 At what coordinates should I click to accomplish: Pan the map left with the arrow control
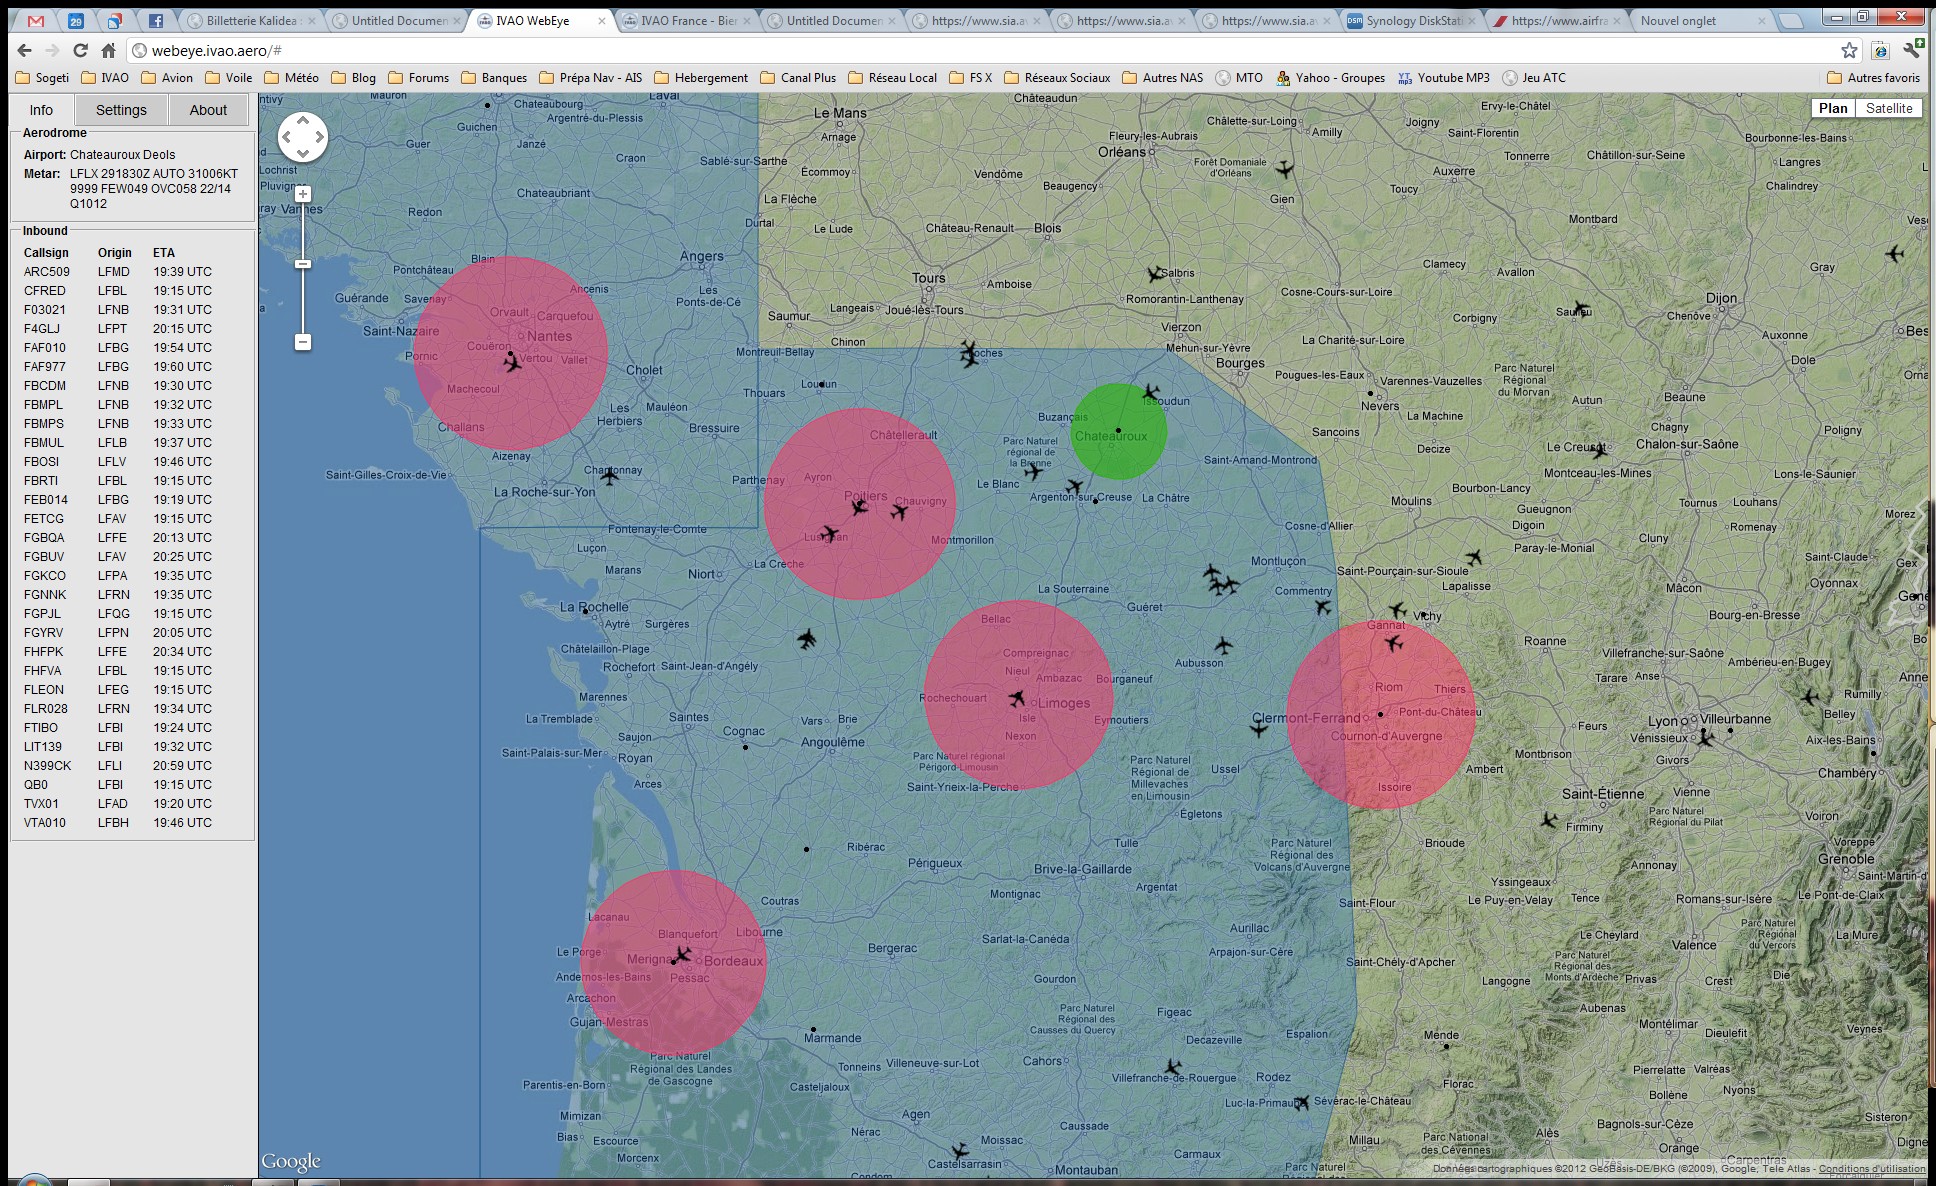coord(287,137)
